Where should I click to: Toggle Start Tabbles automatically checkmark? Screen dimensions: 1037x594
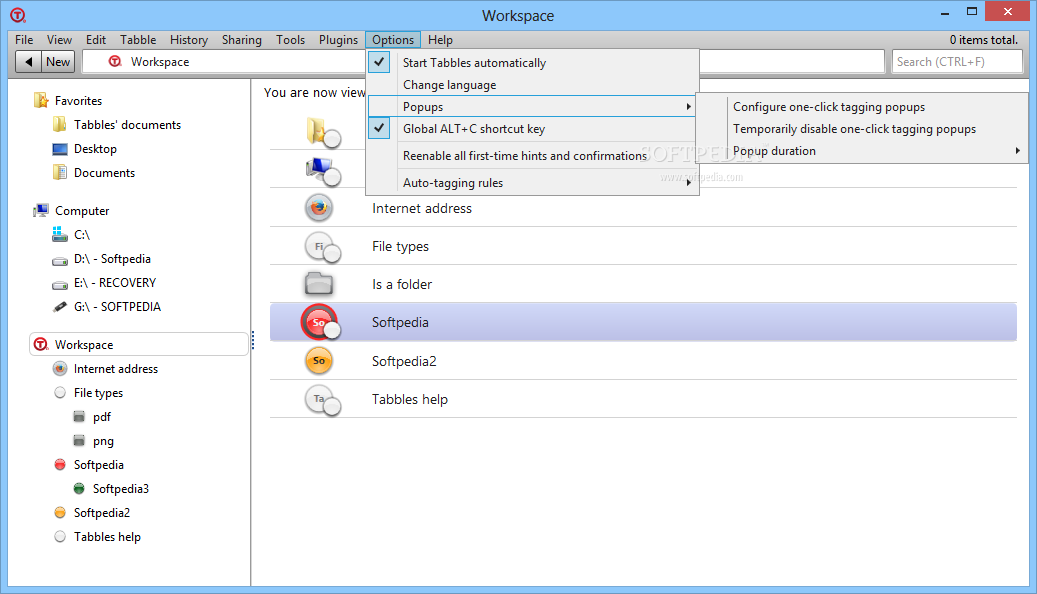[379, 62]
